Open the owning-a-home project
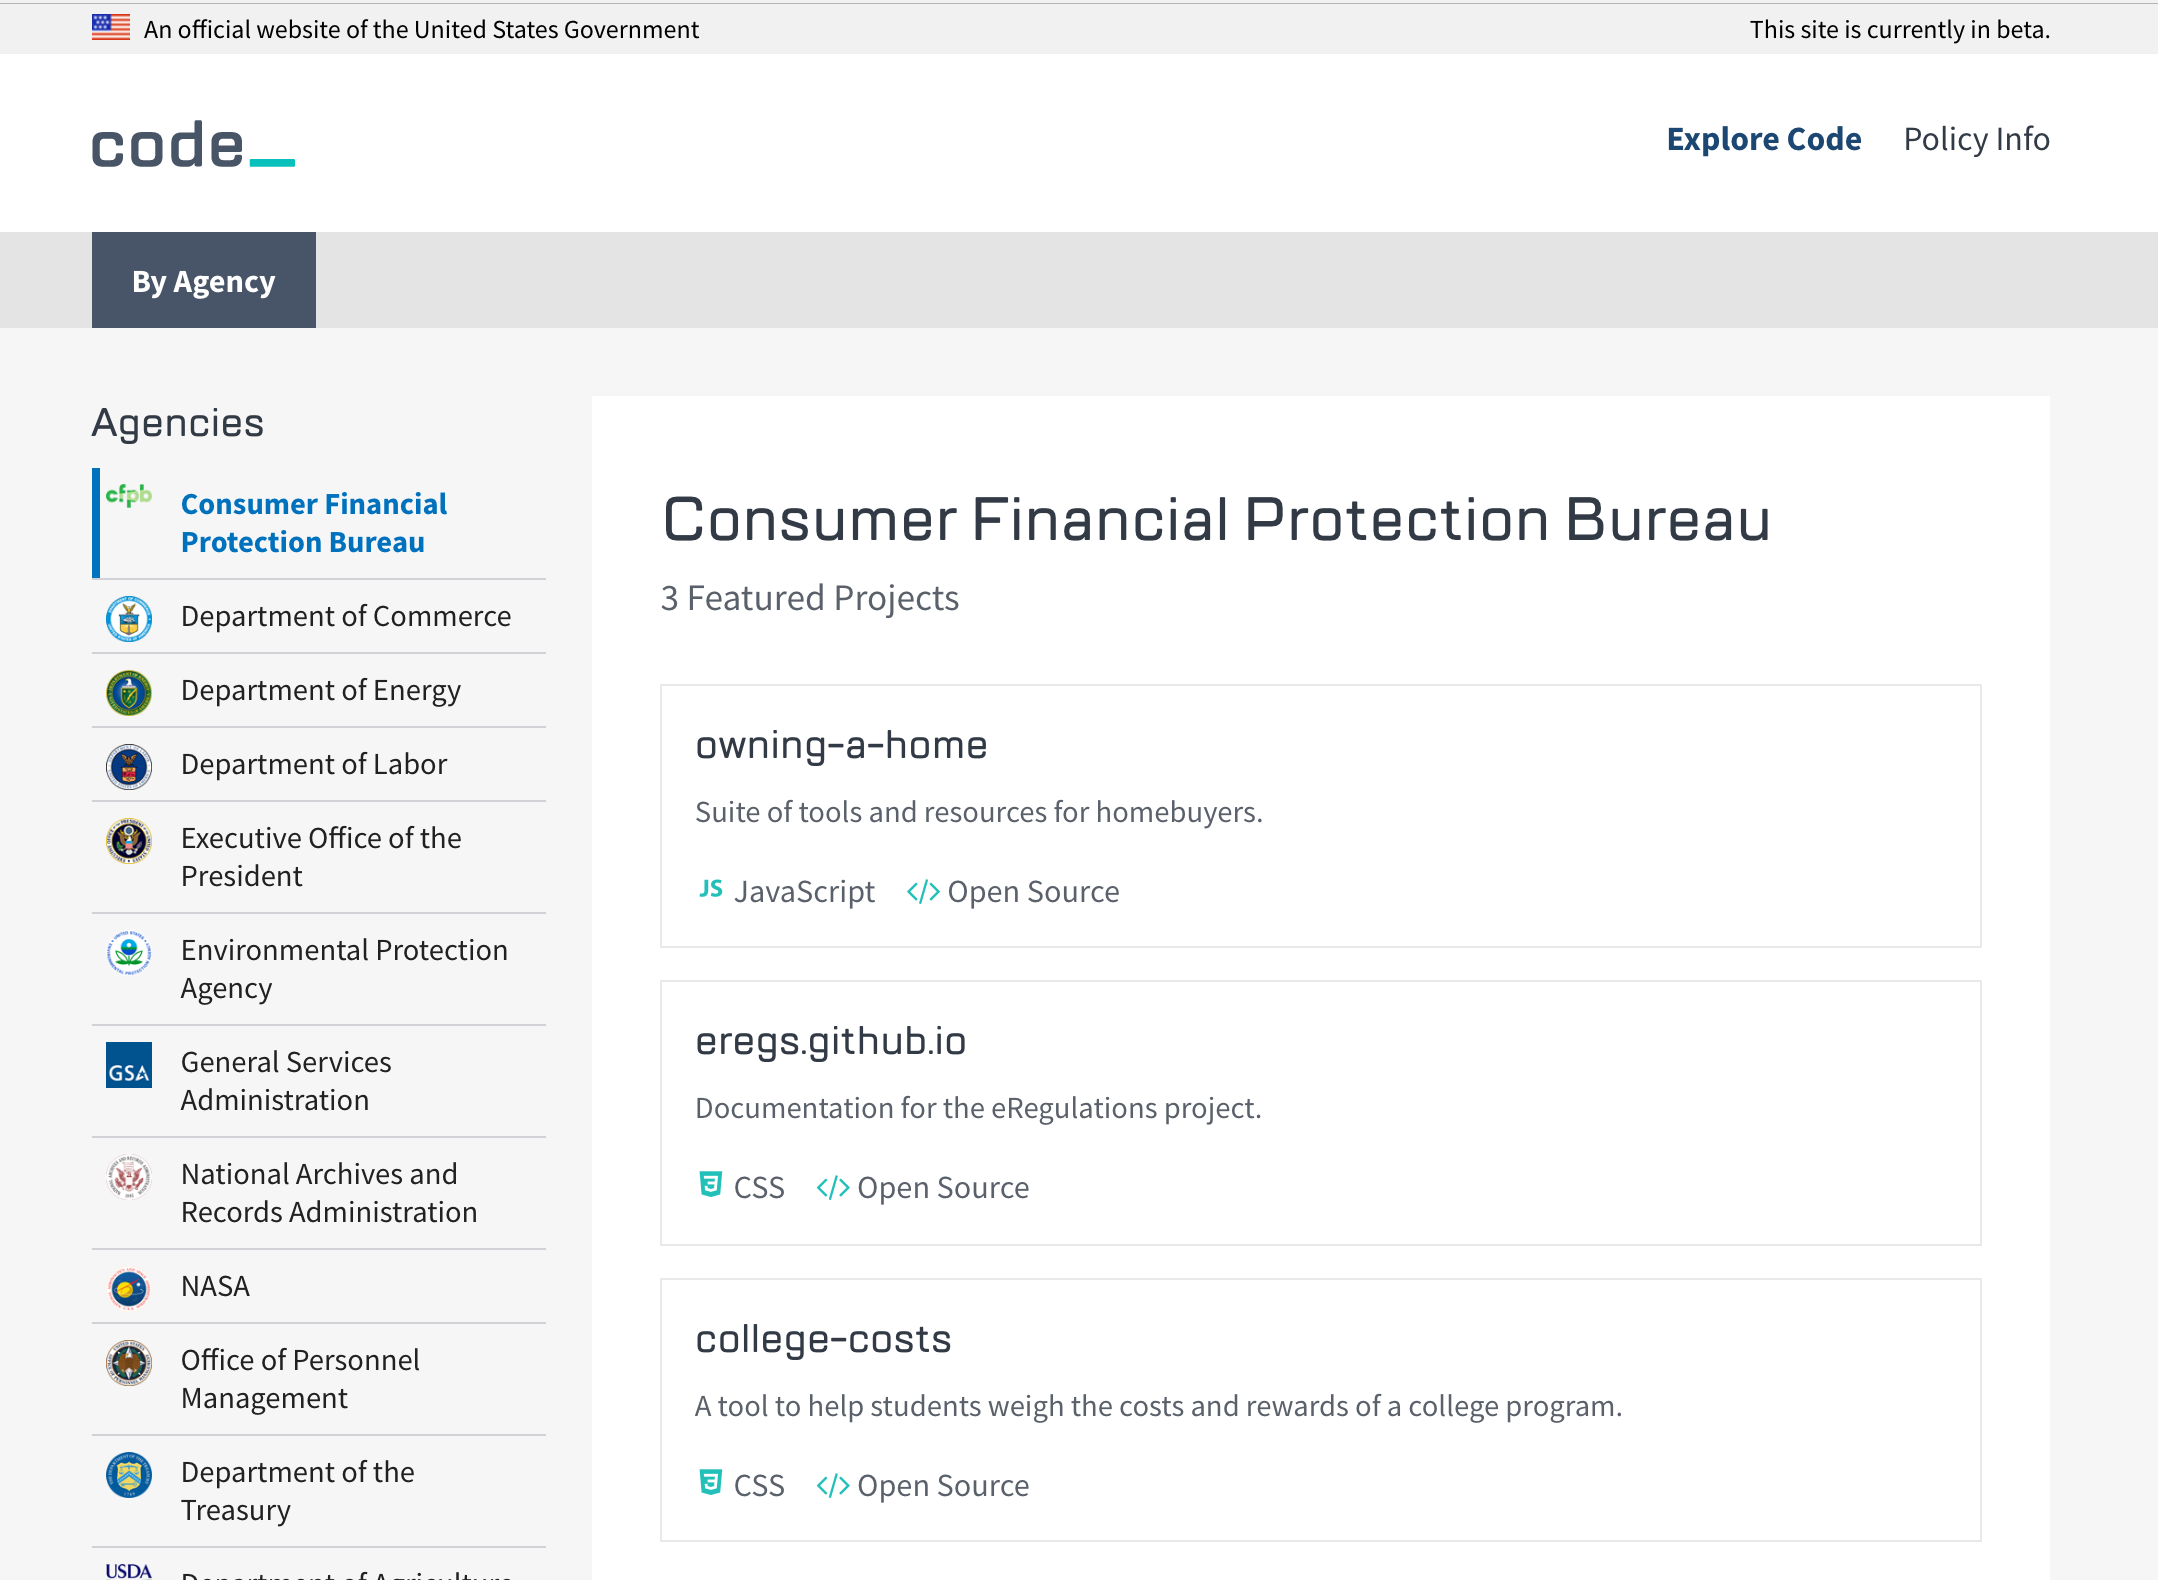Viewport: 2158px width, 1580px height. pos(841,744)
